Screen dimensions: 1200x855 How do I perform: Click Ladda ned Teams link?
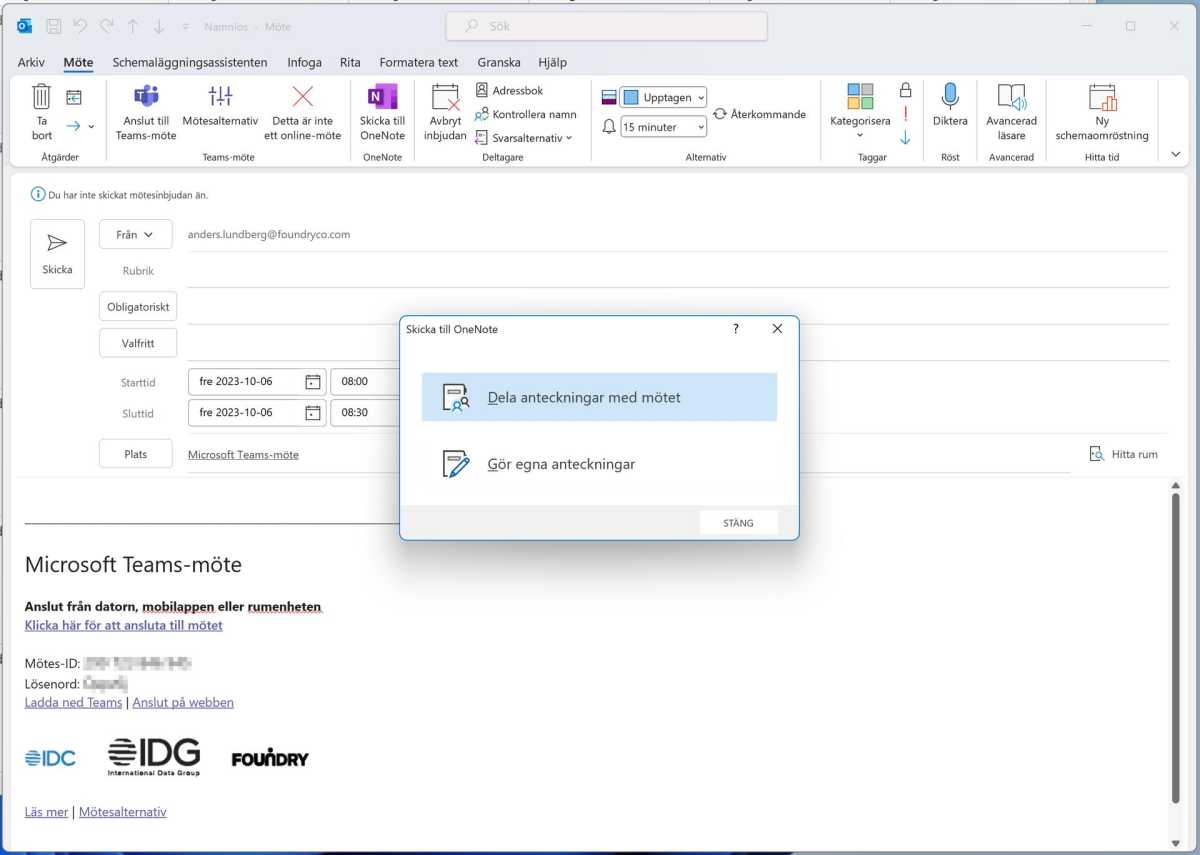pyautogui.click(x=73, y=702)
